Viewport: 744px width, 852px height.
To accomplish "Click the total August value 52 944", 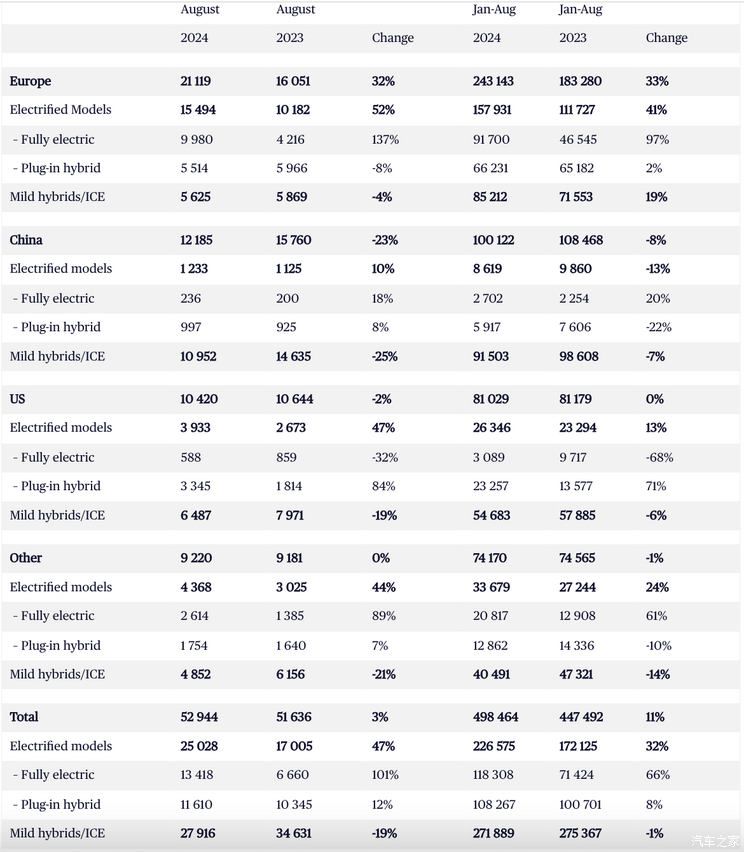I will 201,717.
